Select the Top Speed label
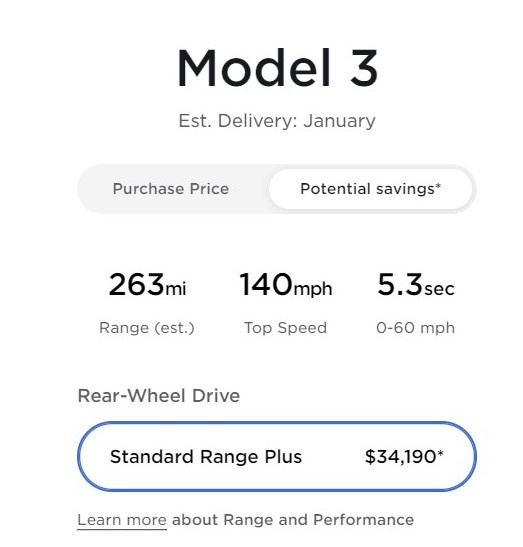The height and width of the screenshot is (547, 523). click(x=285, y=328)
